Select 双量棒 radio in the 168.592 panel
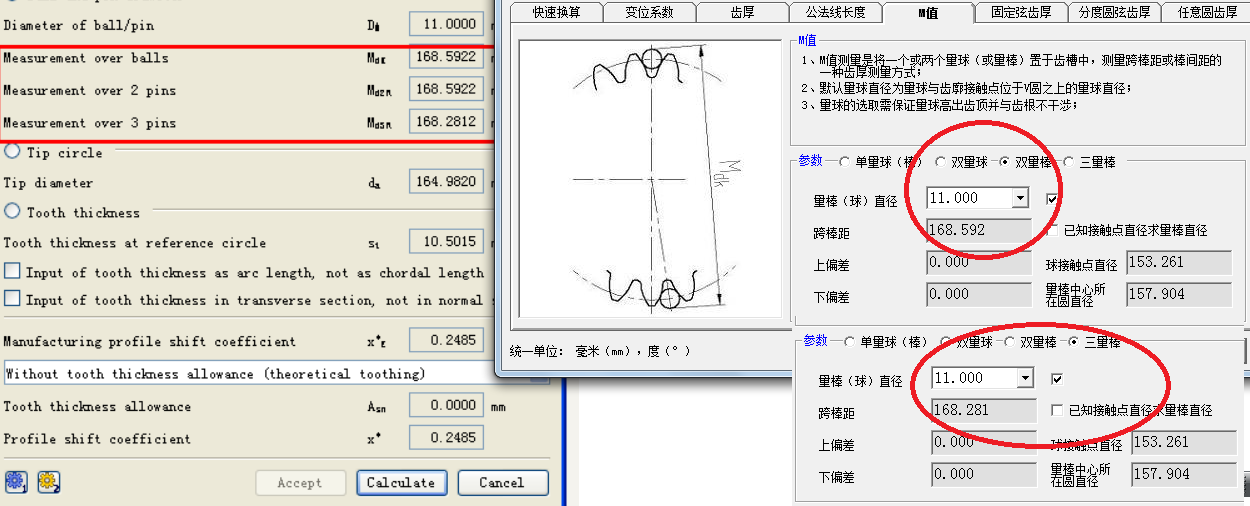1250x506 pixels. click(x=1005, y=162)
